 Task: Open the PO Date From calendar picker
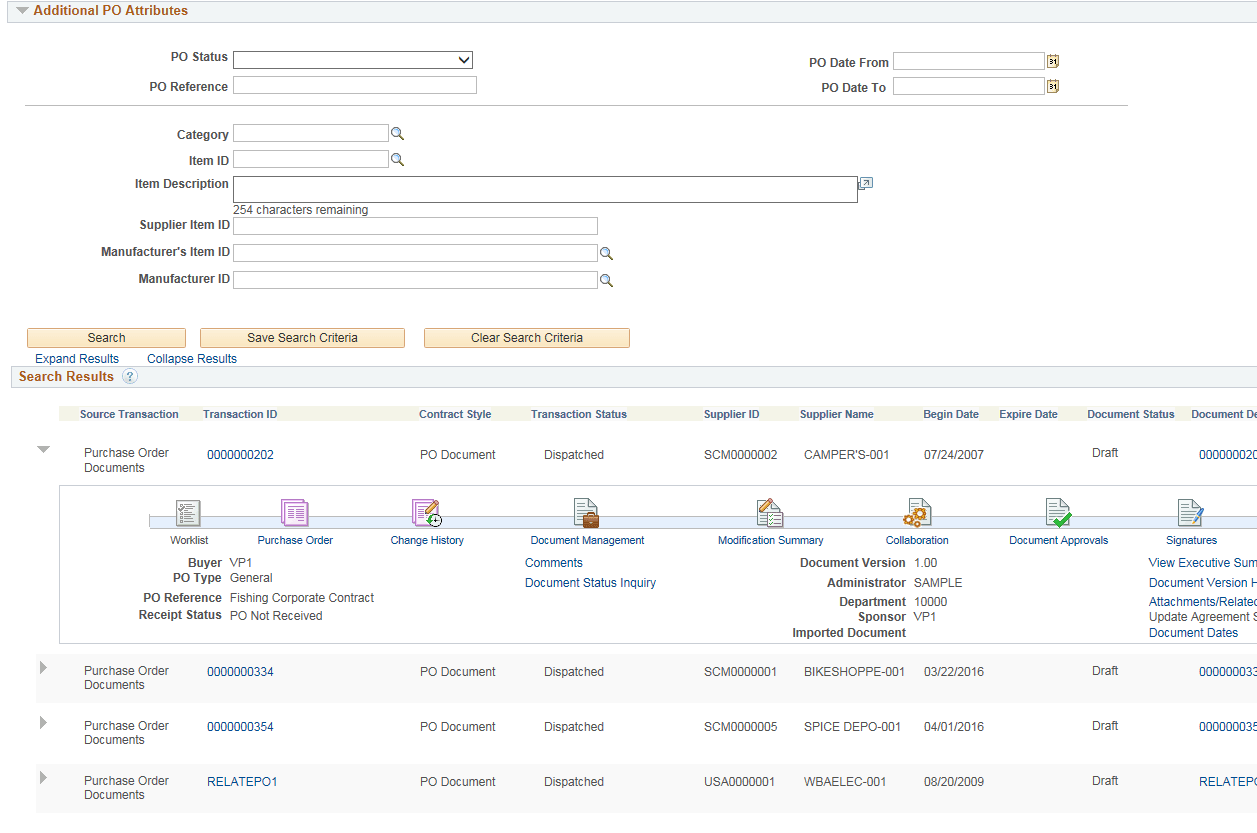pos(1052,61)
